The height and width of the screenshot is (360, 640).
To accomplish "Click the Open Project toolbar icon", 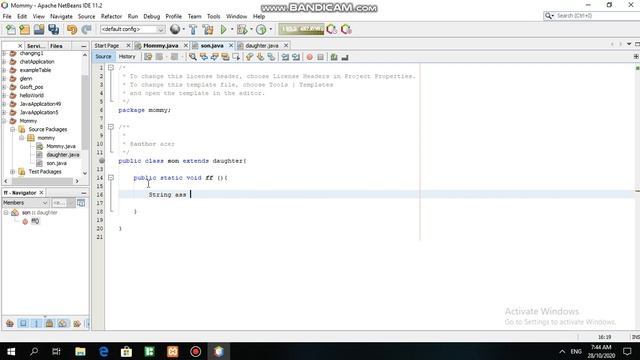I will click(x=39, y=29).
